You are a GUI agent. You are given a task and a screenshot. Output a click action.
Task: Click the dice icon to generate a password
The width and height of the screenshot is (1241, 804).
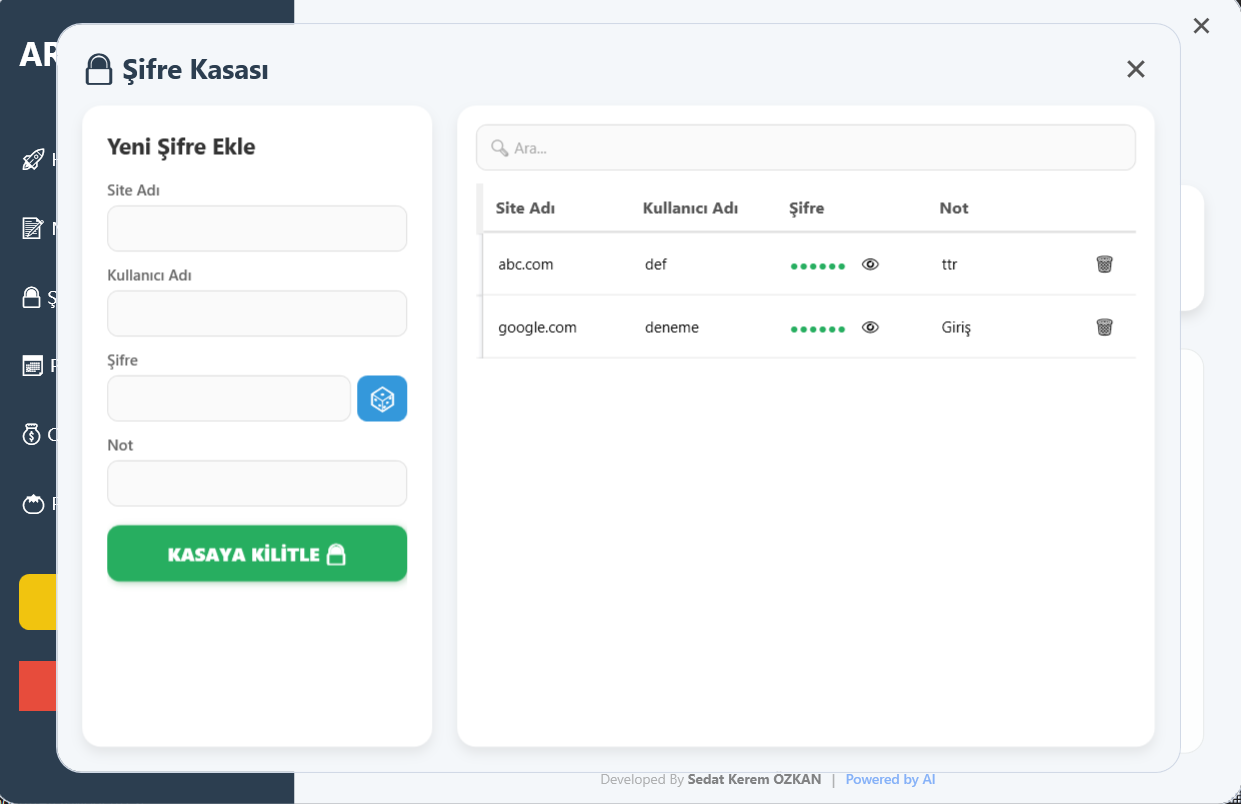point(382,399)
